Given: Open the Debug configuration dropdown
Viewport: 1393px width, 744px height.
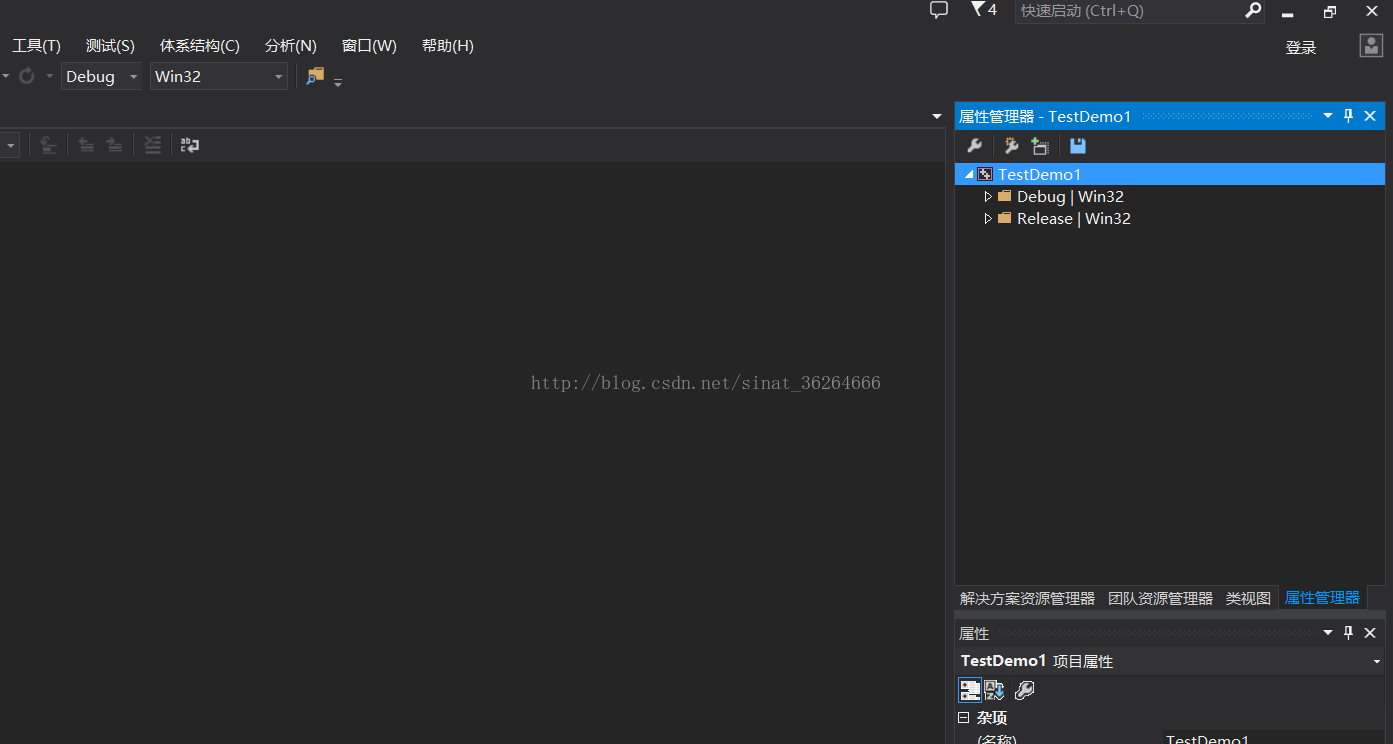Looking at the screenshot, I should 102,76.
